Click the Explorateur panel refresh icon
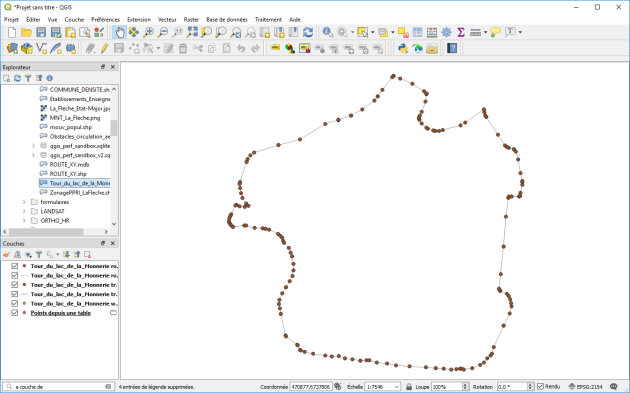This screenshot has height=393, width=630. (17, 78)
